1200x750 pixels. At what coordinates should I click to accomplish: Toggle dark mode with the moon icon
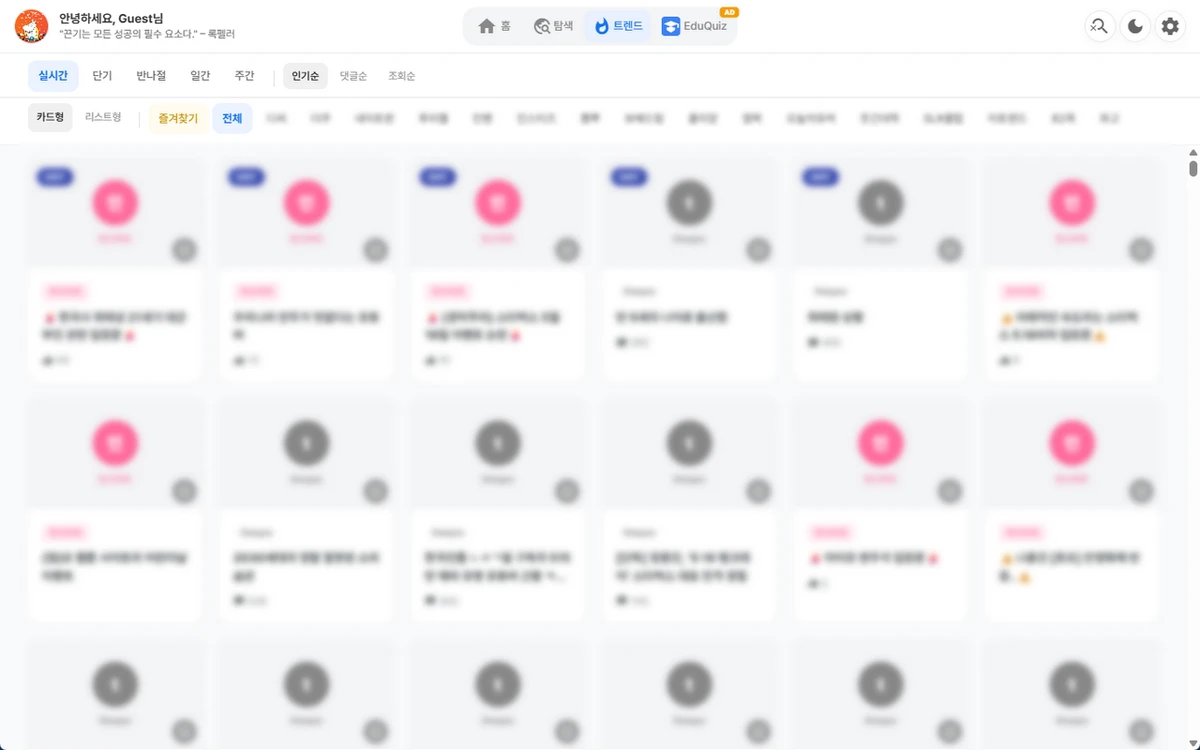click(x=1135, y=26)
